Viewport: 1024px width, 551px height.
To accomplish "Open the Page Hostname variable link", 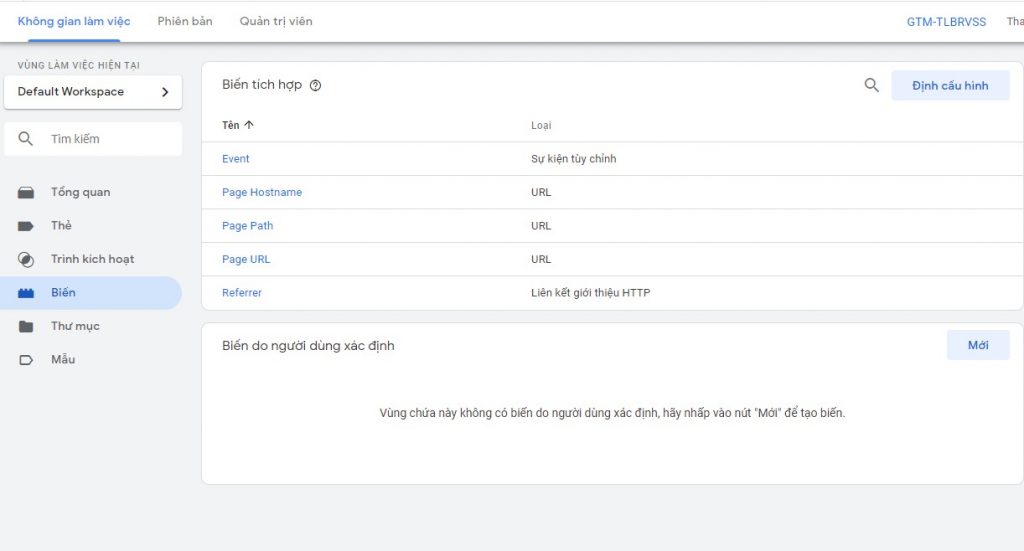I will 262,192.
